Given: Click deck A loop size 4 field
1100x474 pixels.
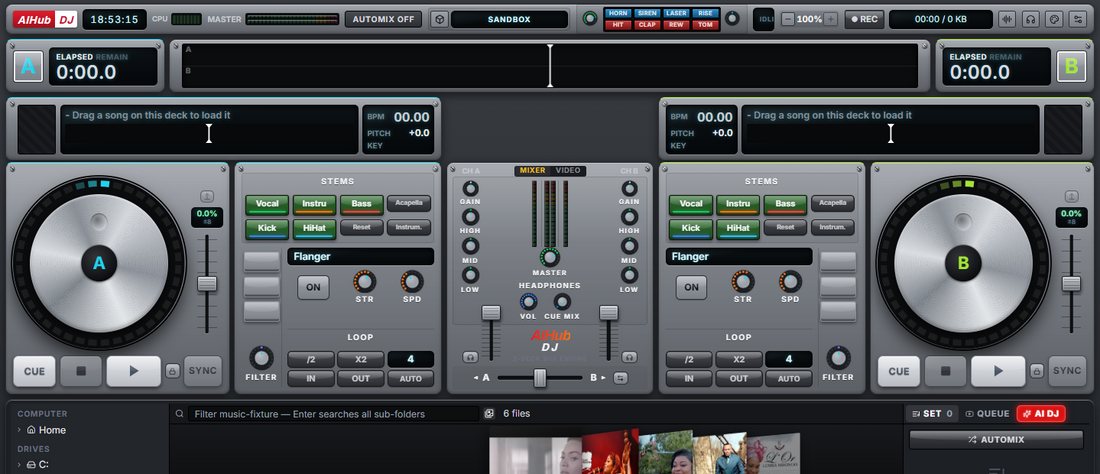Looking at the screenshot, I should point(410,359).
